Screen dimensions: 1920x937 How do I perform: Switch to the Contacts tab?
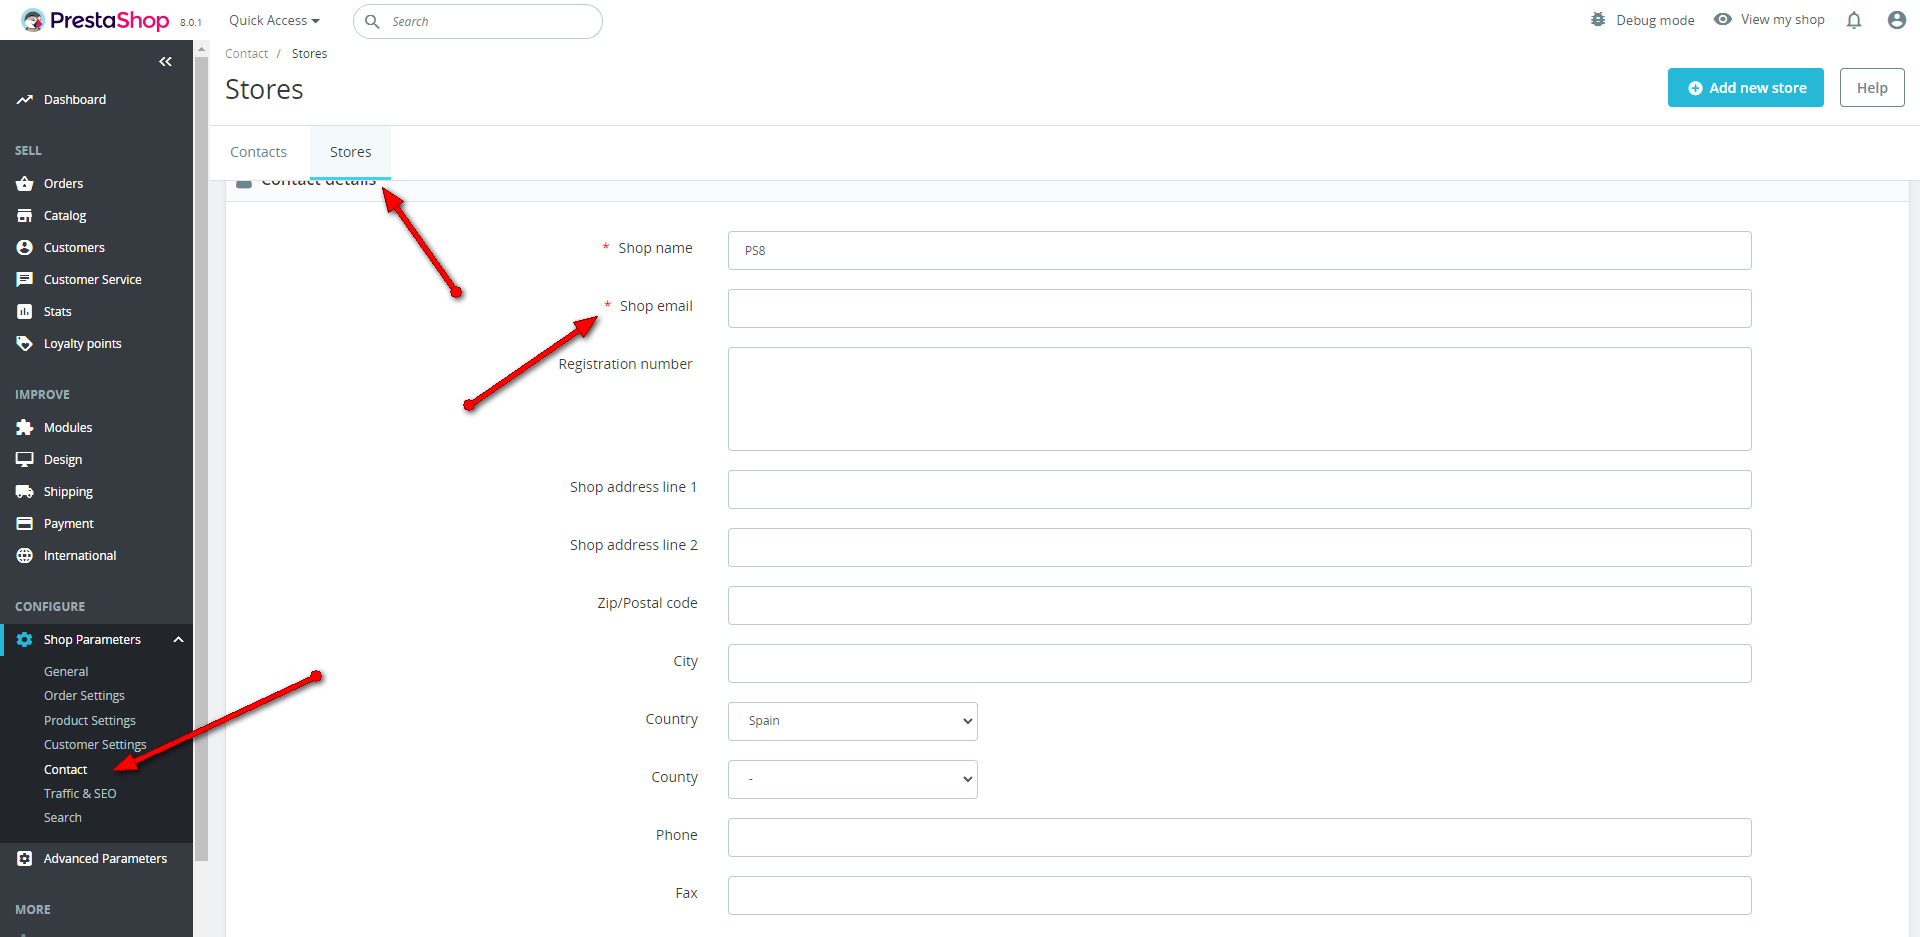(258, 152)
